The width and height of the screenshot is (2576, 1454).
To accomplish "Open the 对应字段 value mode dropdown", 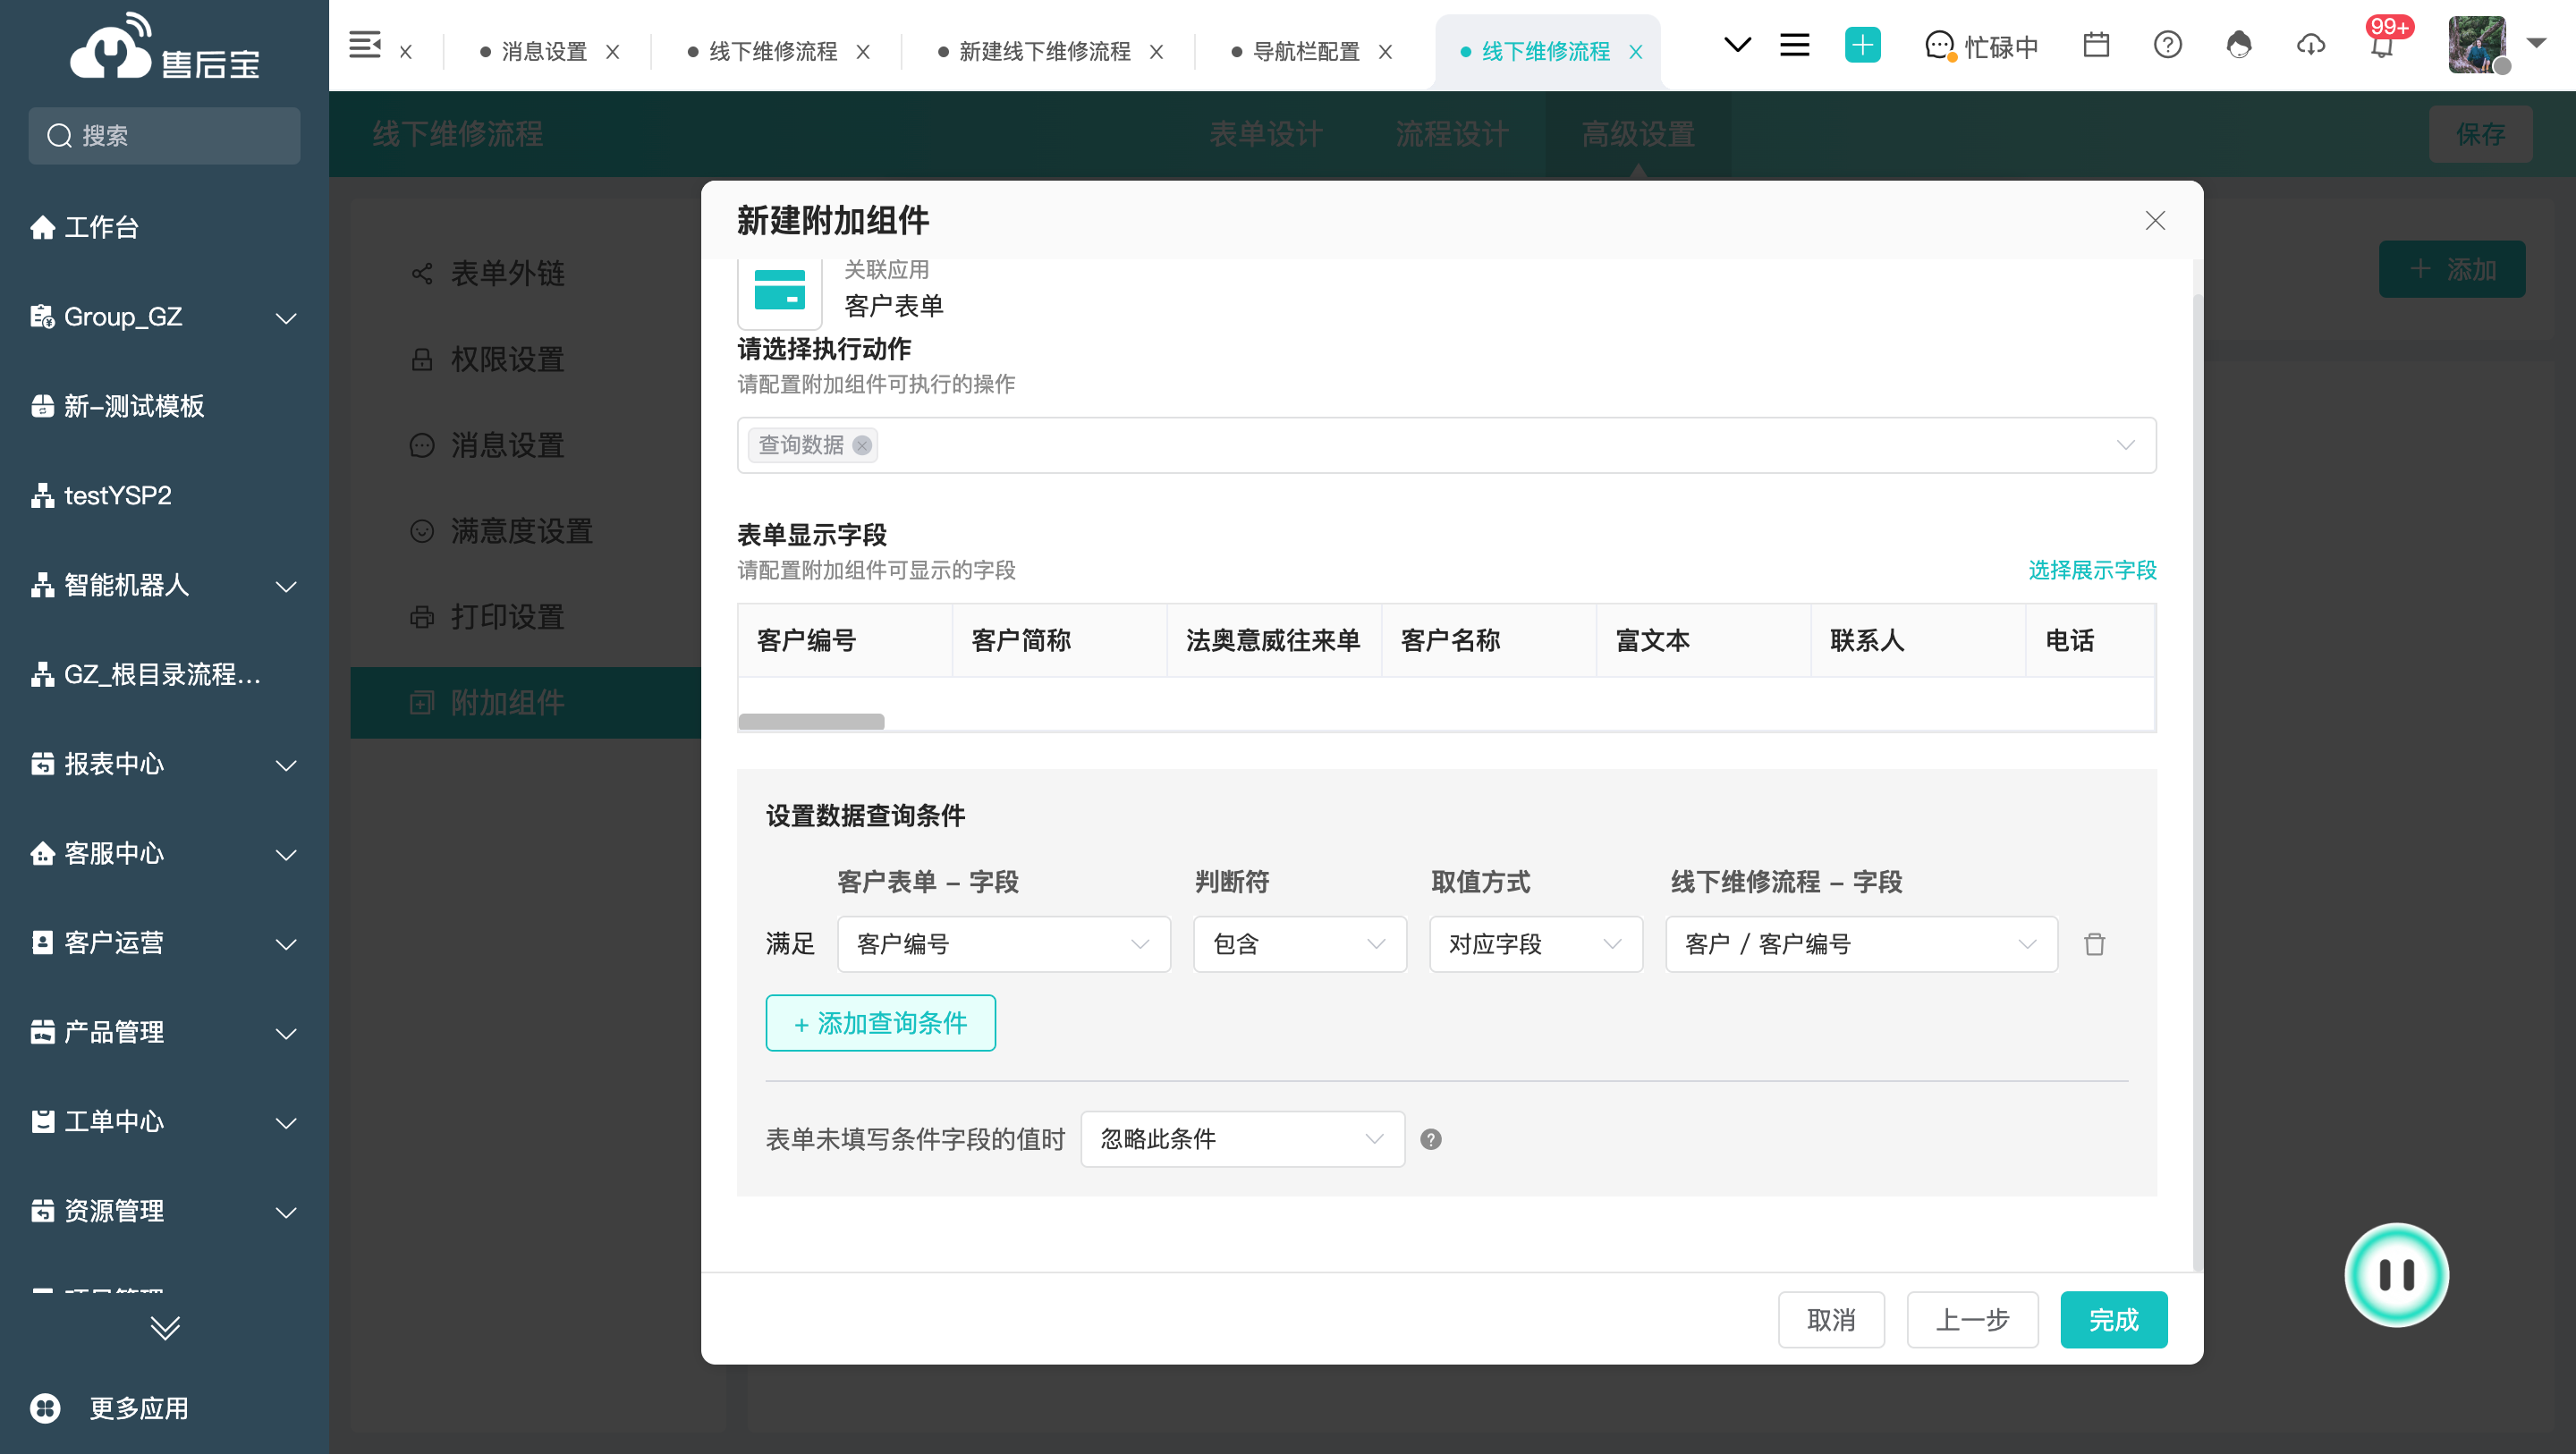I will click(1536, 945).
